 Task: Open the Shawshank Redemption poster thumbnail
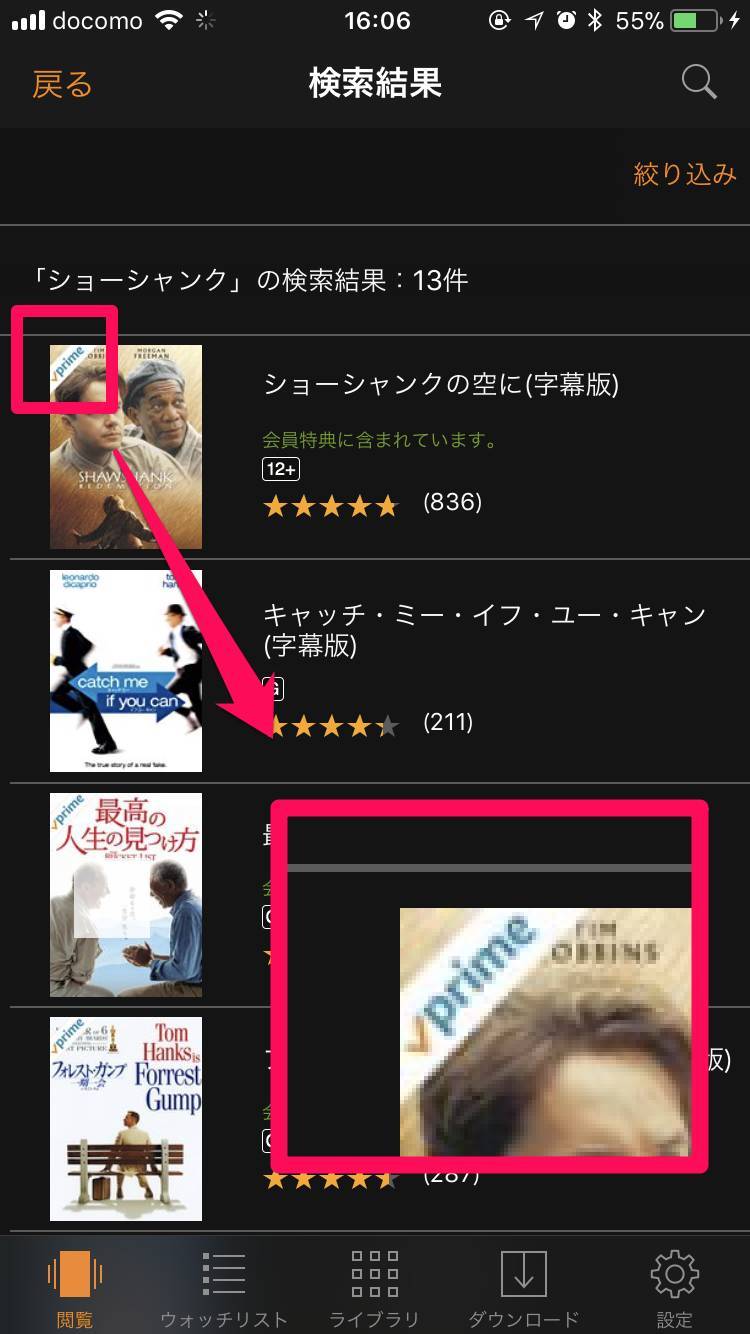126,447
